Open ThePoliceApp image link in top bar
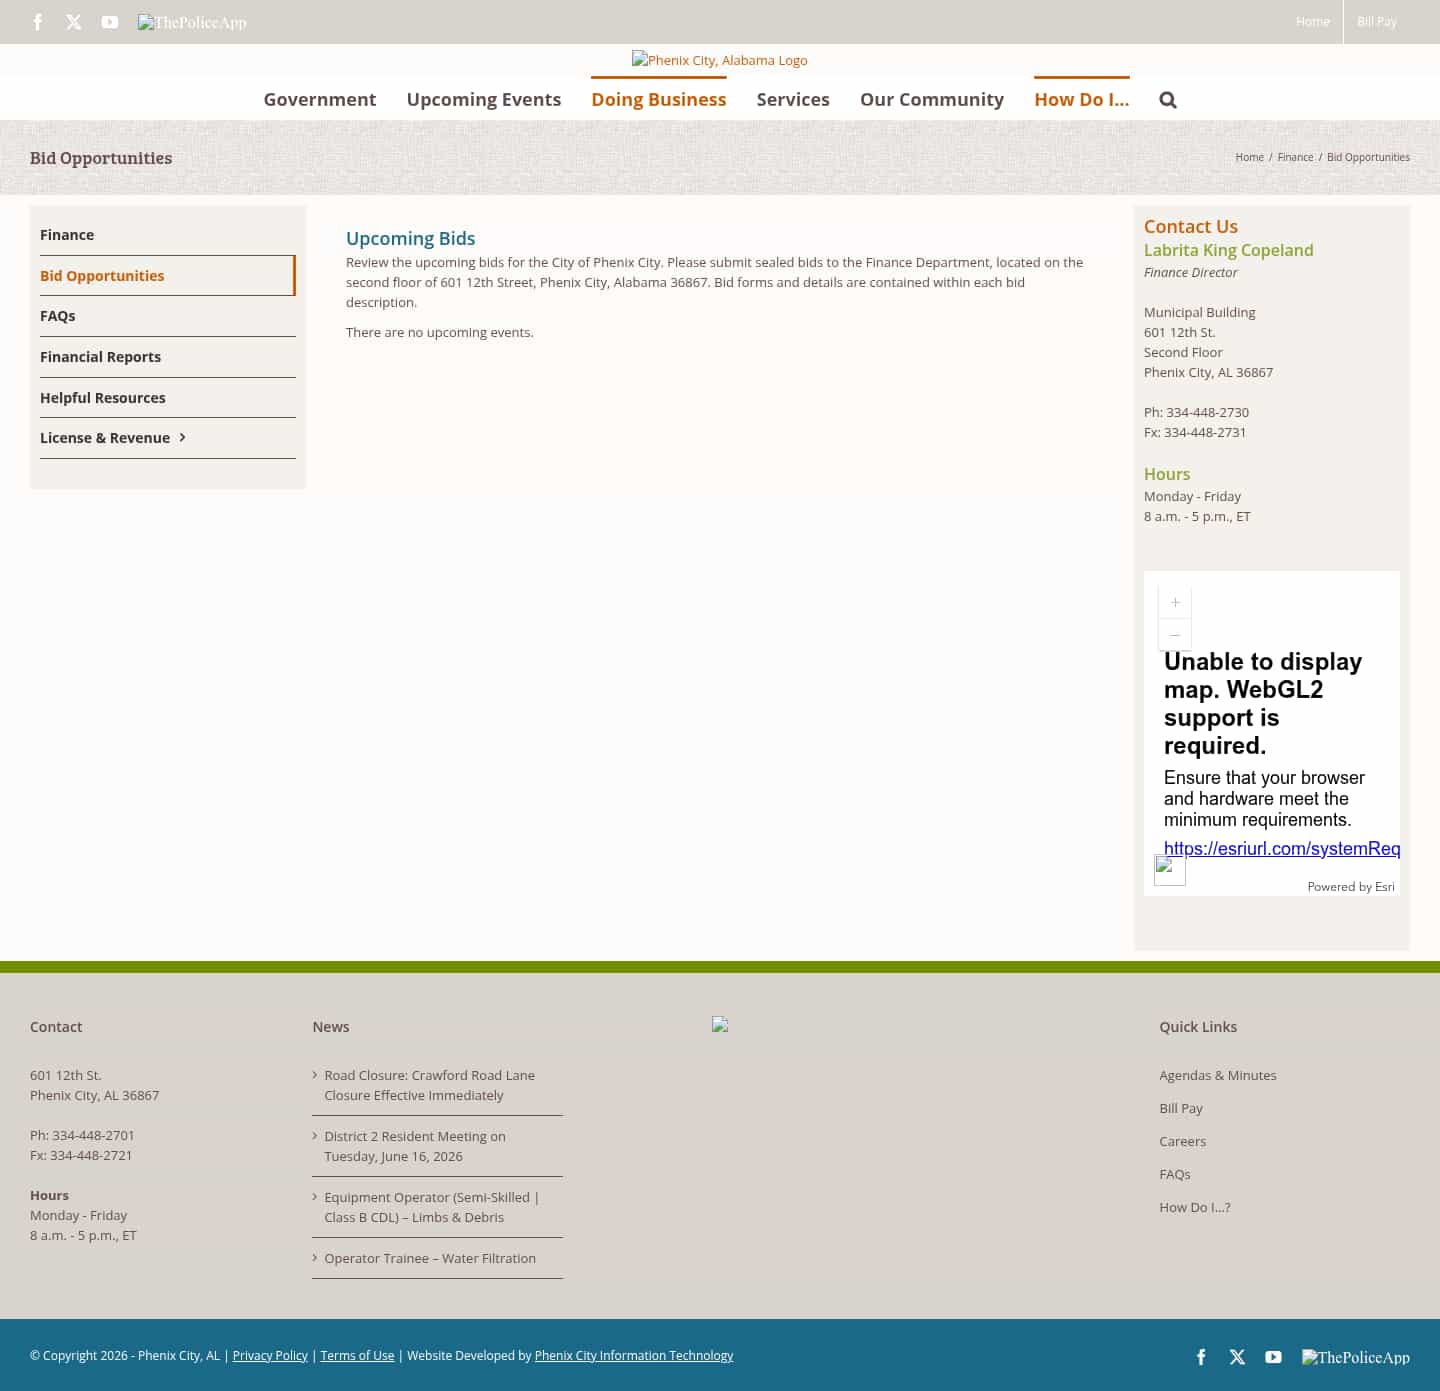This screenshot has width=1440, height=1391. [x=192, y=22]
